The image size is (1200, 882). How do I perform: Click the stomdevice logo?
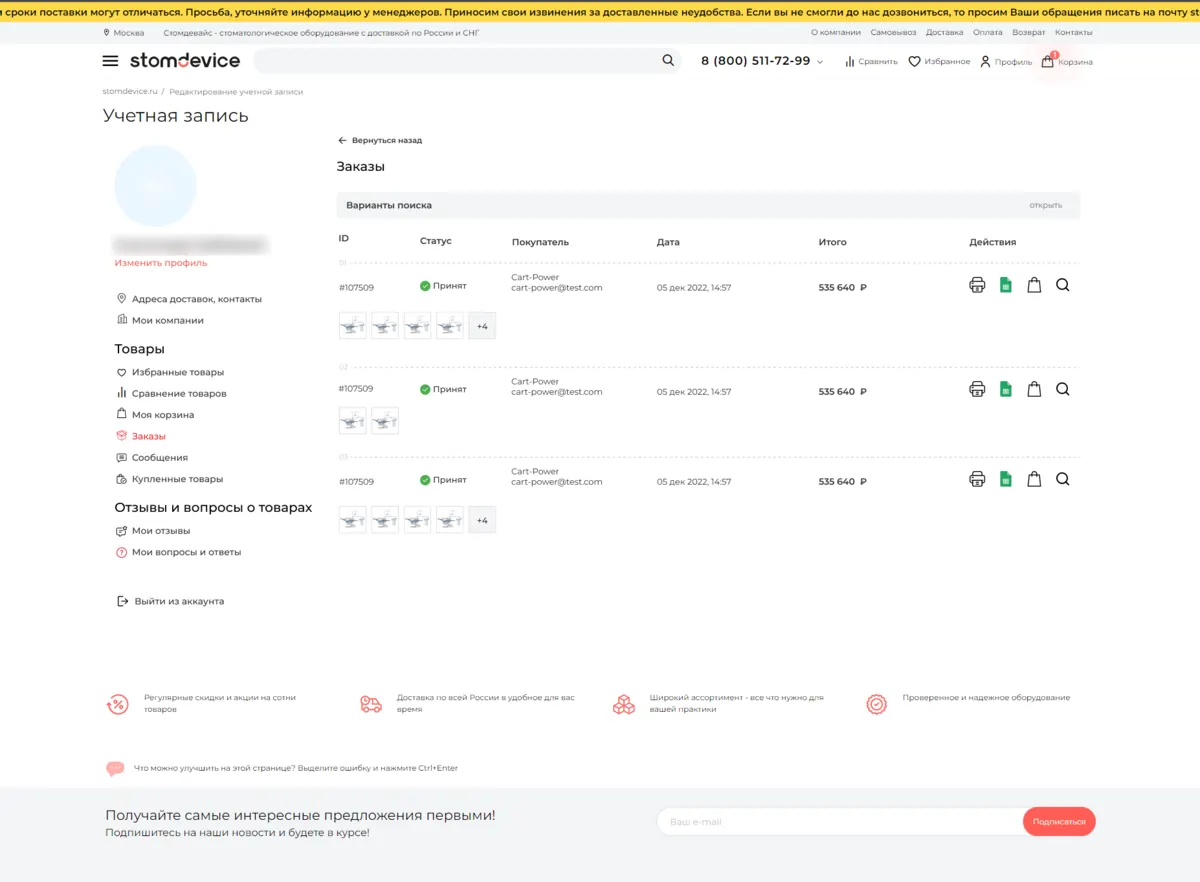185,61
